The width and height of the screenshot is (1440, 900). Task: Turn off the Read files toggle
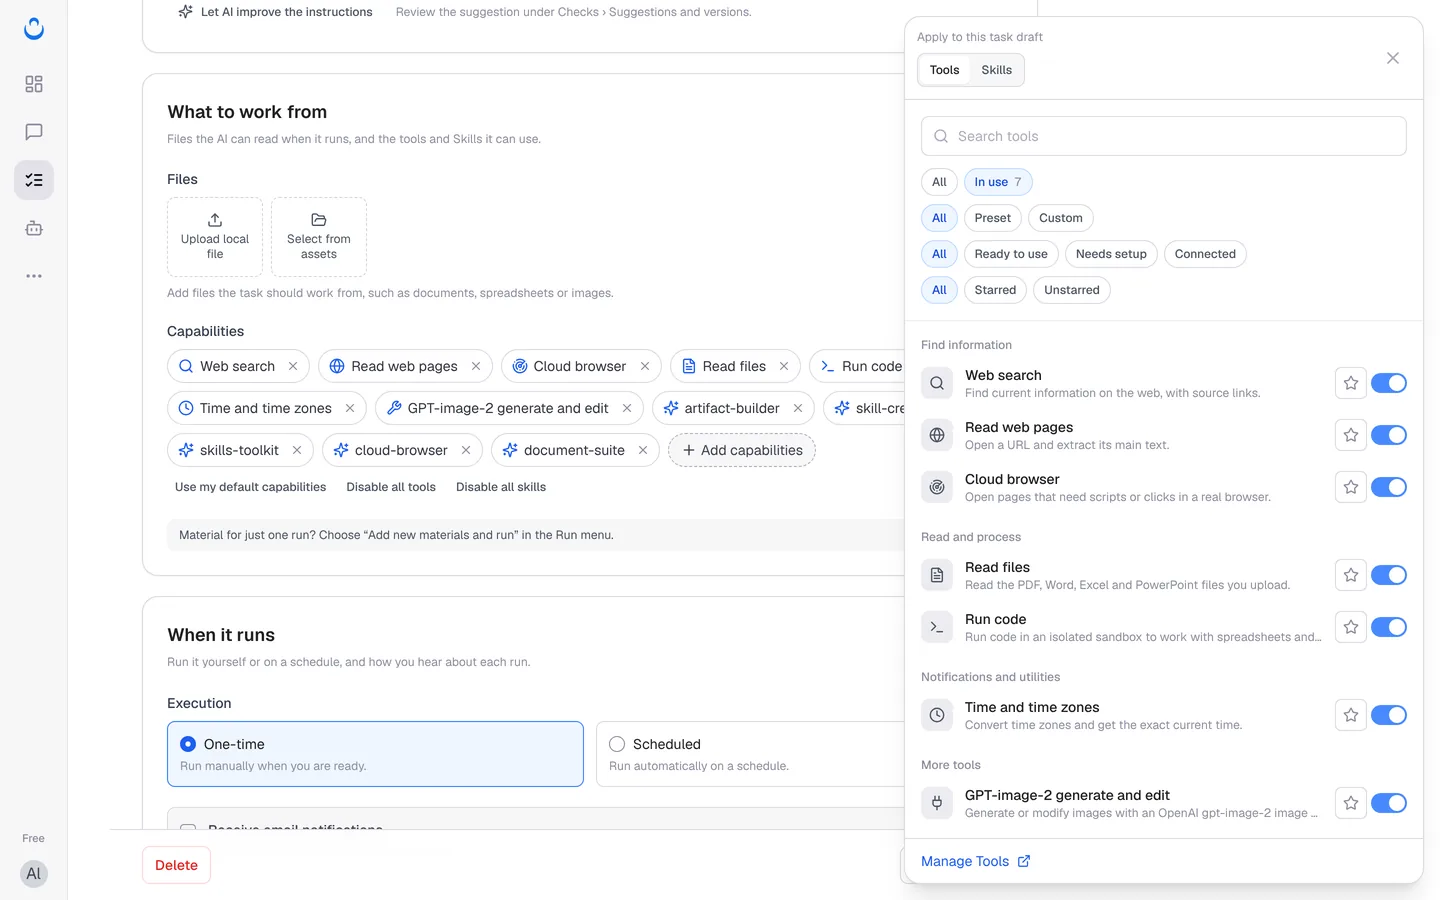pyautogui.click(x=1389, y=575)
